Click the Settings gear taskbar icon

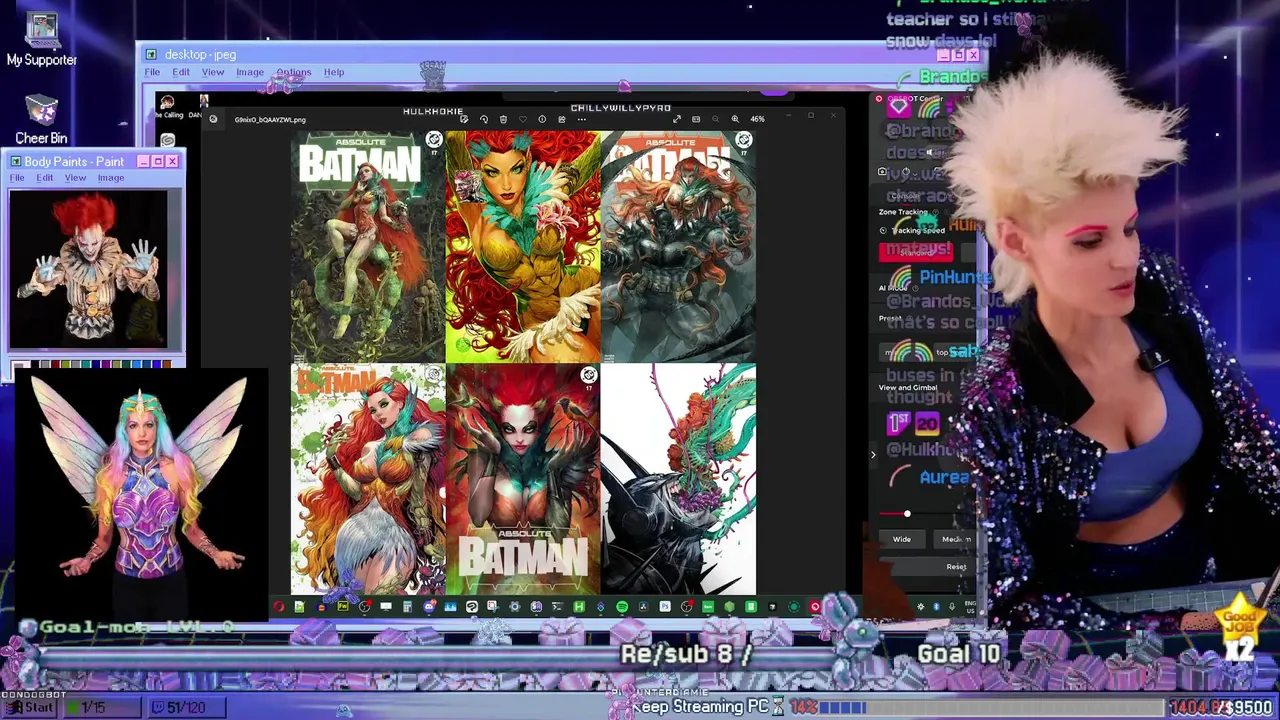tap(515, 607)
